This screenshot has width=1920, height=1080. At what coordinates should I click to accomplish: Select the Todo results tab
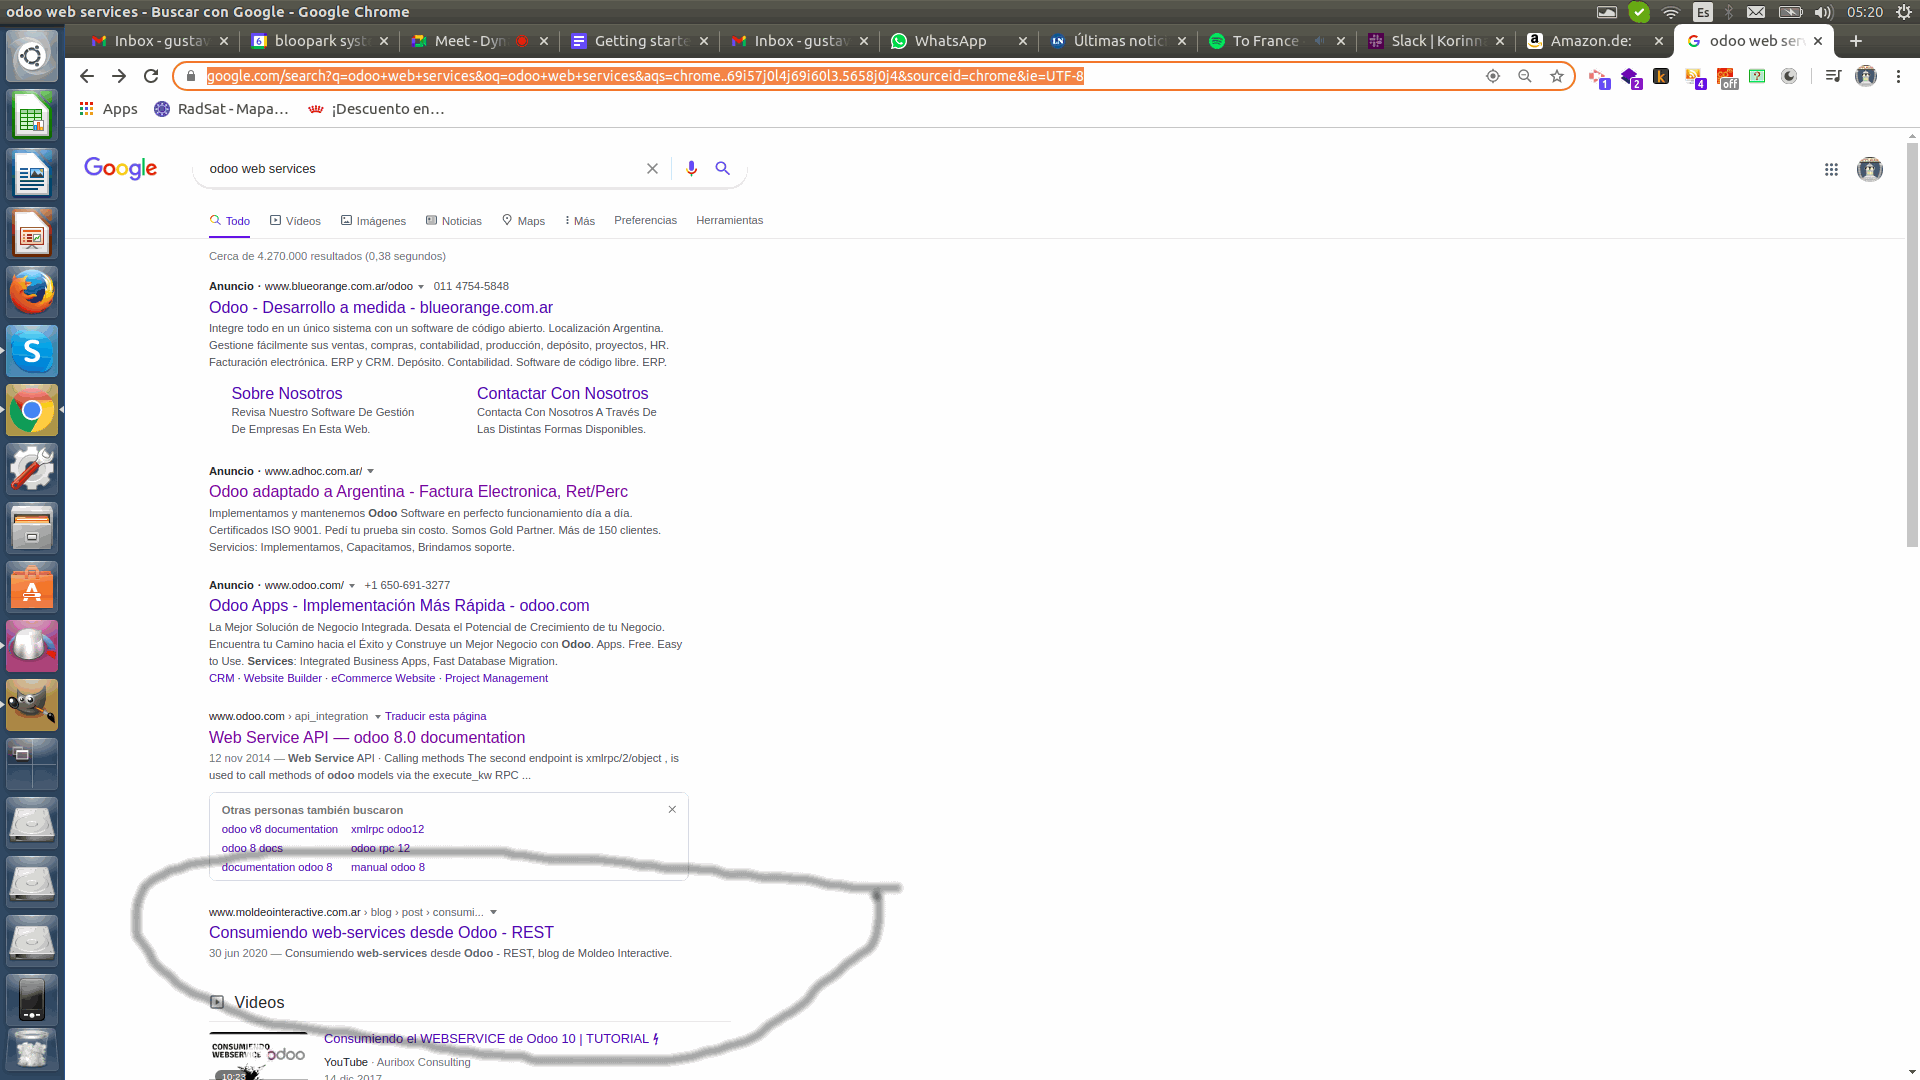(x=229, y=221)
